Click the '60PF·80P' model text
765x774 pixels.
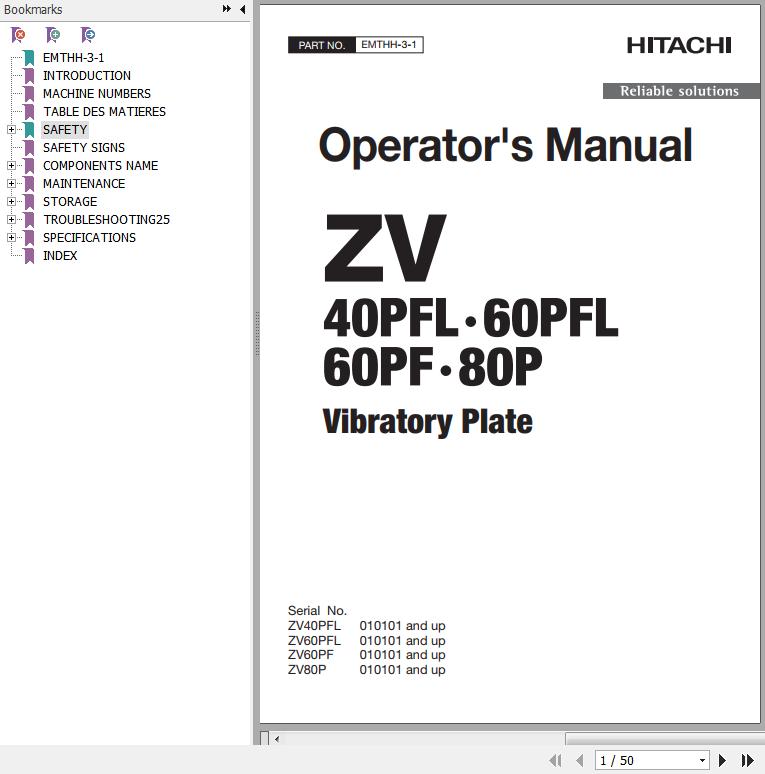(x=433, y=367)
